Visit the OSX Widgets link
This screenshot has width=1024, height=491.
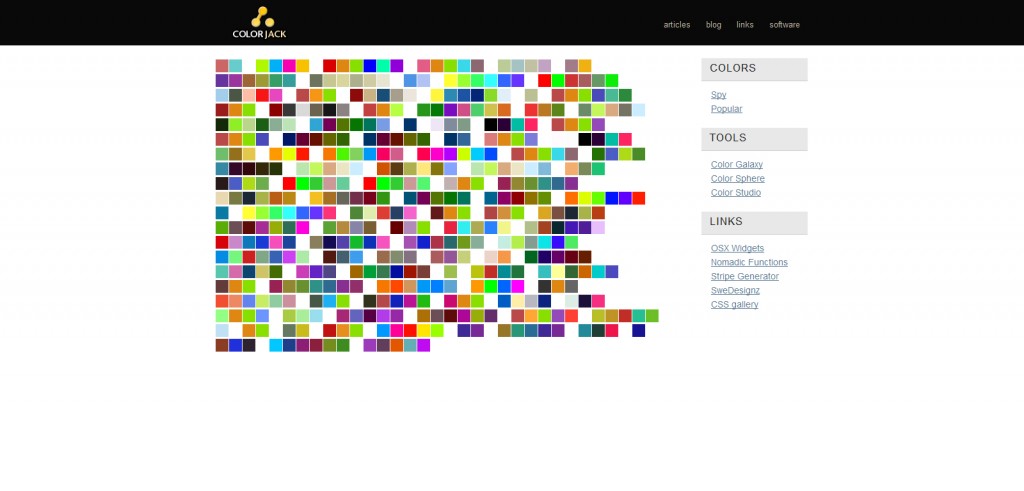pos(737,248)
